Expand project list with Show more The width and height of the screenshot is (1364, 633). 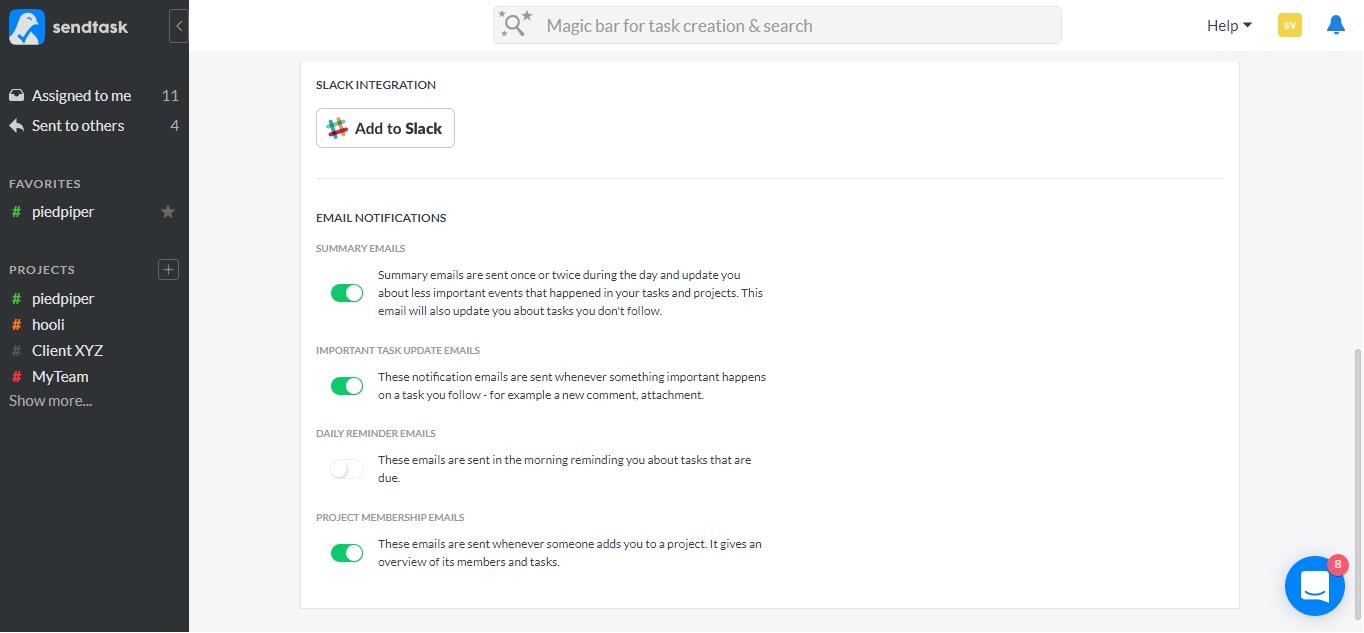[x=50, y=401]
